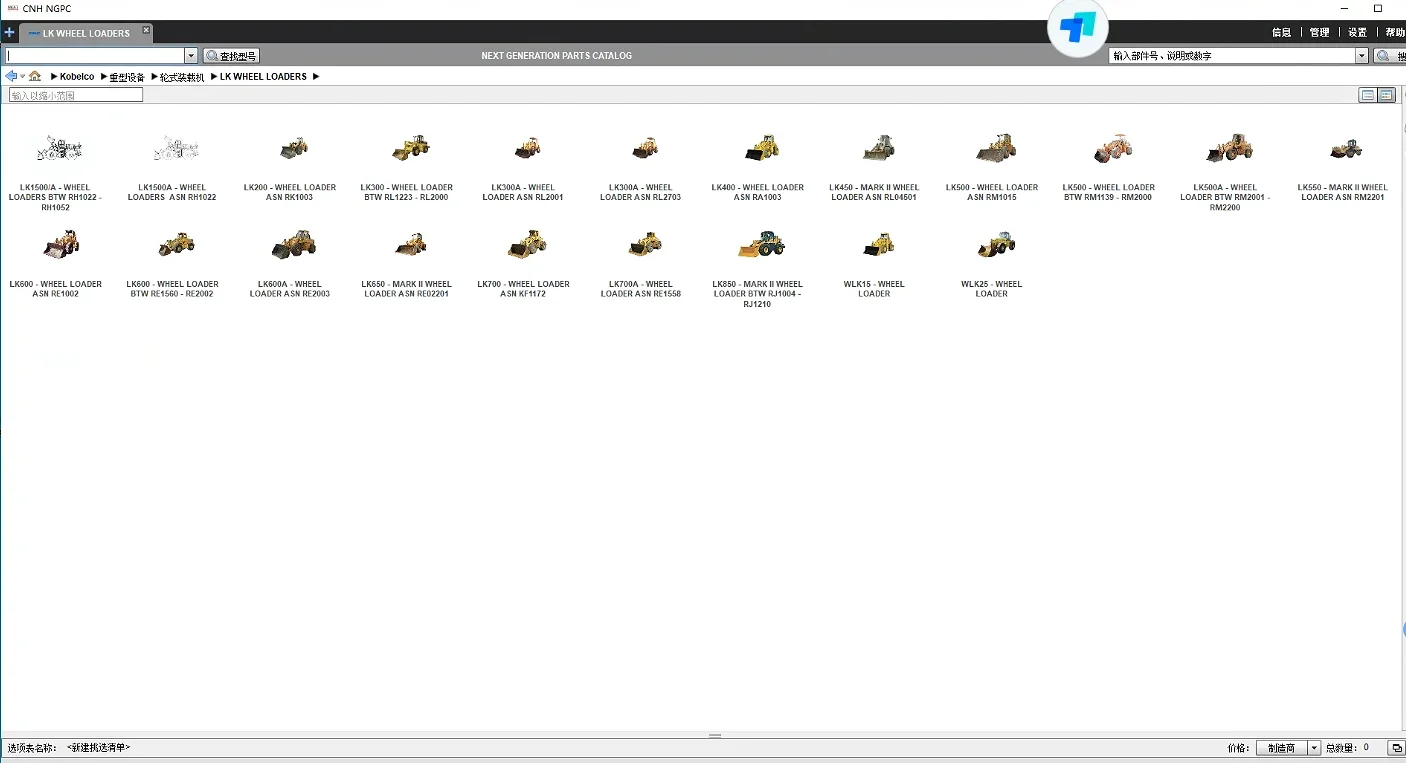Click the home icon in breadcrumb bar
This screenshot has height=763, width=1406.
(35, 76)
